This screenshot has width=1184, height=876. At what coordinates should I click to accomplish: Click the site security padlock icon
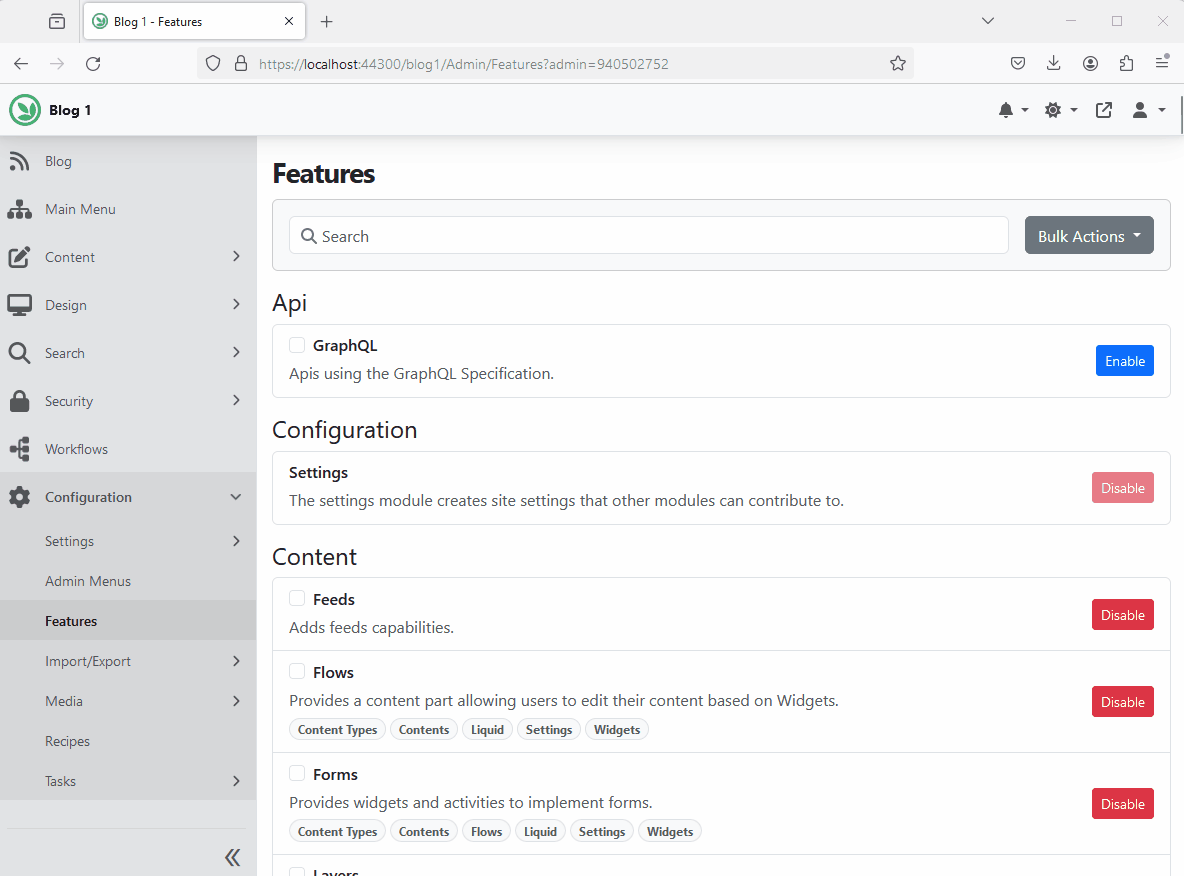coord(241,63)
